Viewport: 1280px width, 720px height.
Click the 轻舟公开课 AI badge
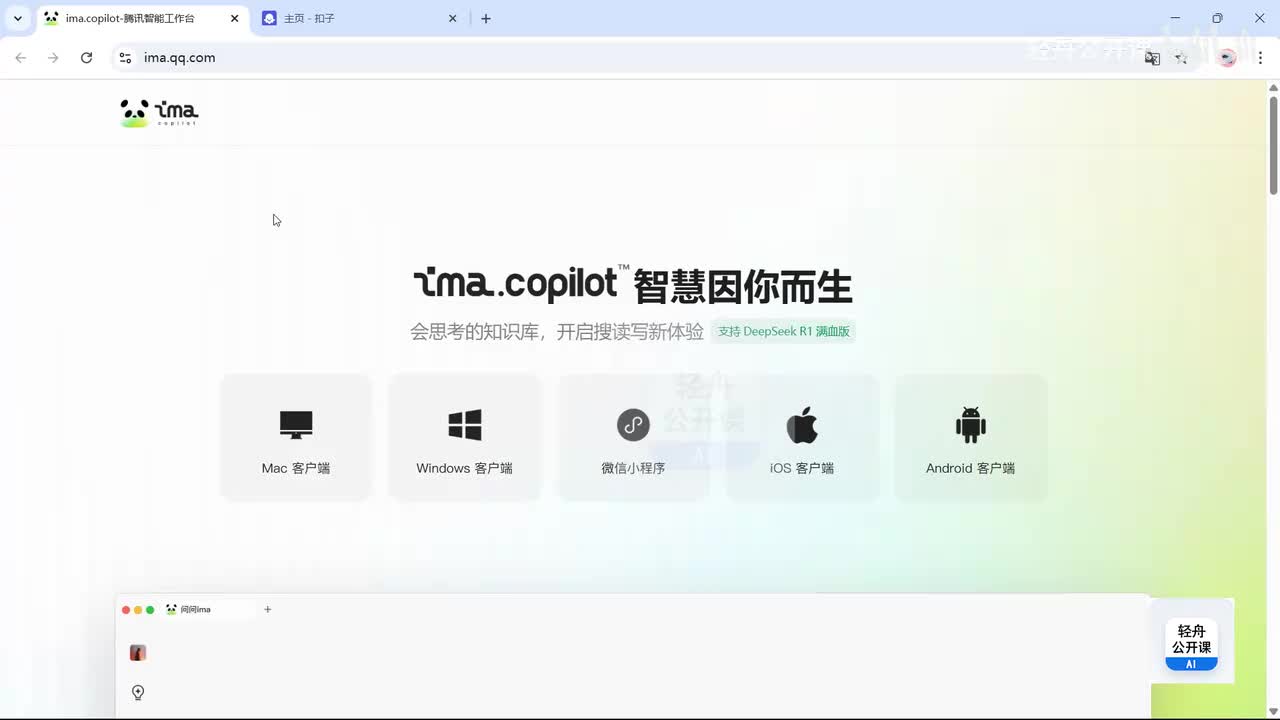click(x=1191, y=645)
